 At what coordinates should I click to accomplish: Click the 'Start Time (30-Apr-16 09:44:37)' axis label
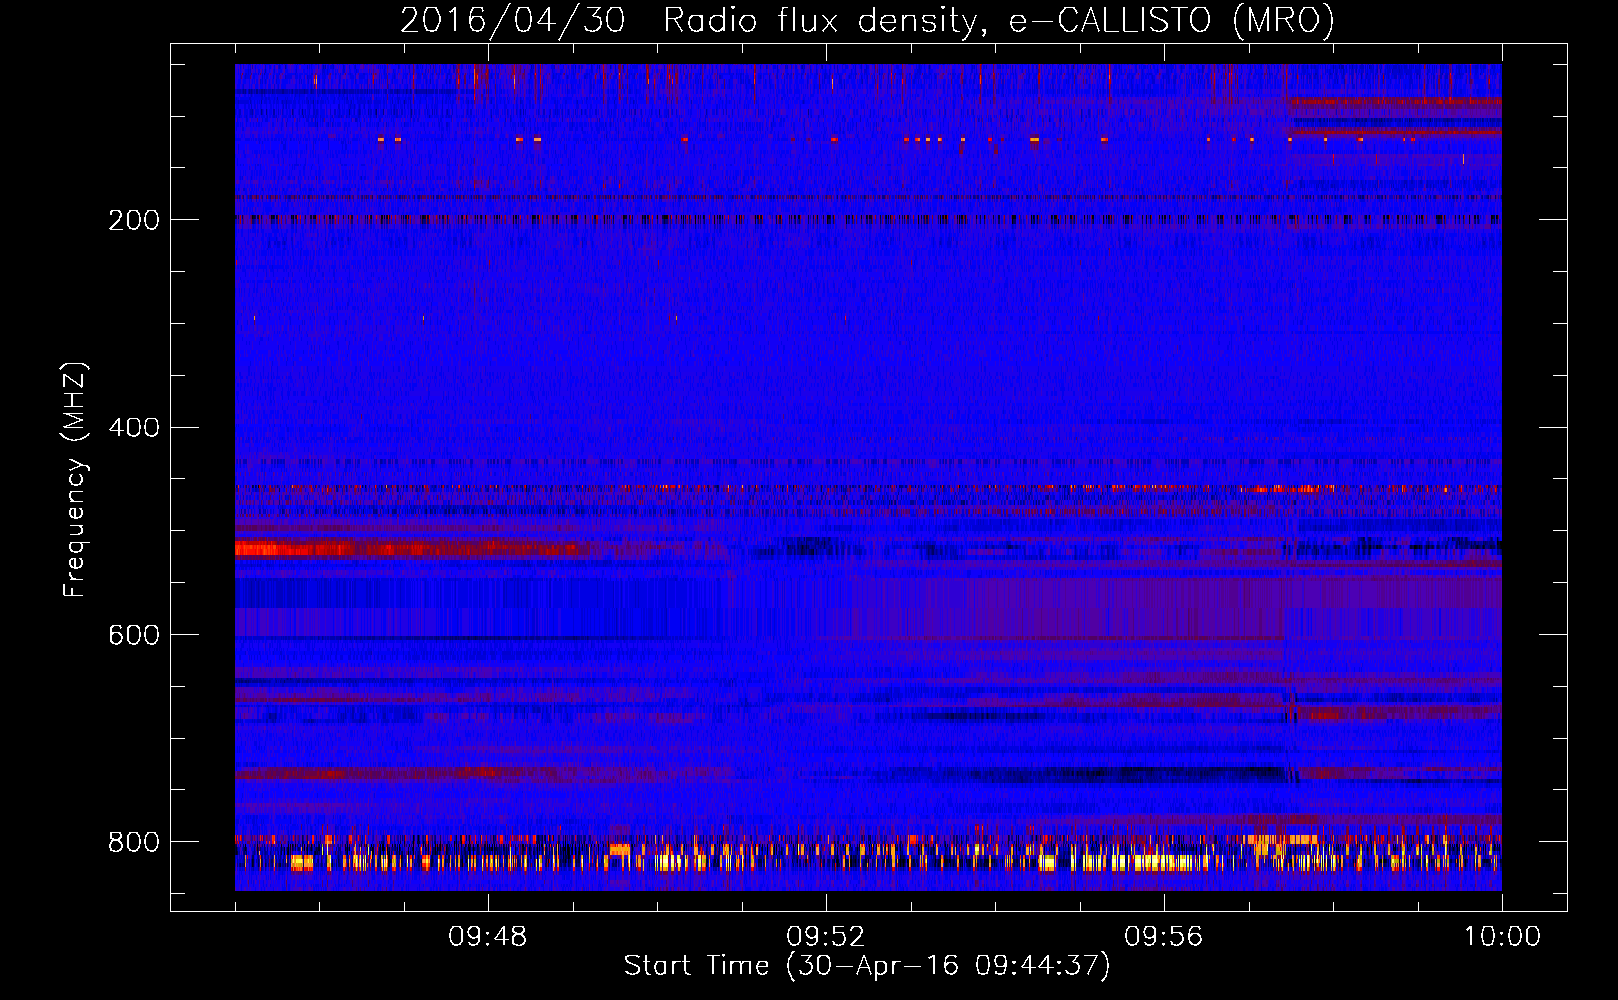(867, 966)
